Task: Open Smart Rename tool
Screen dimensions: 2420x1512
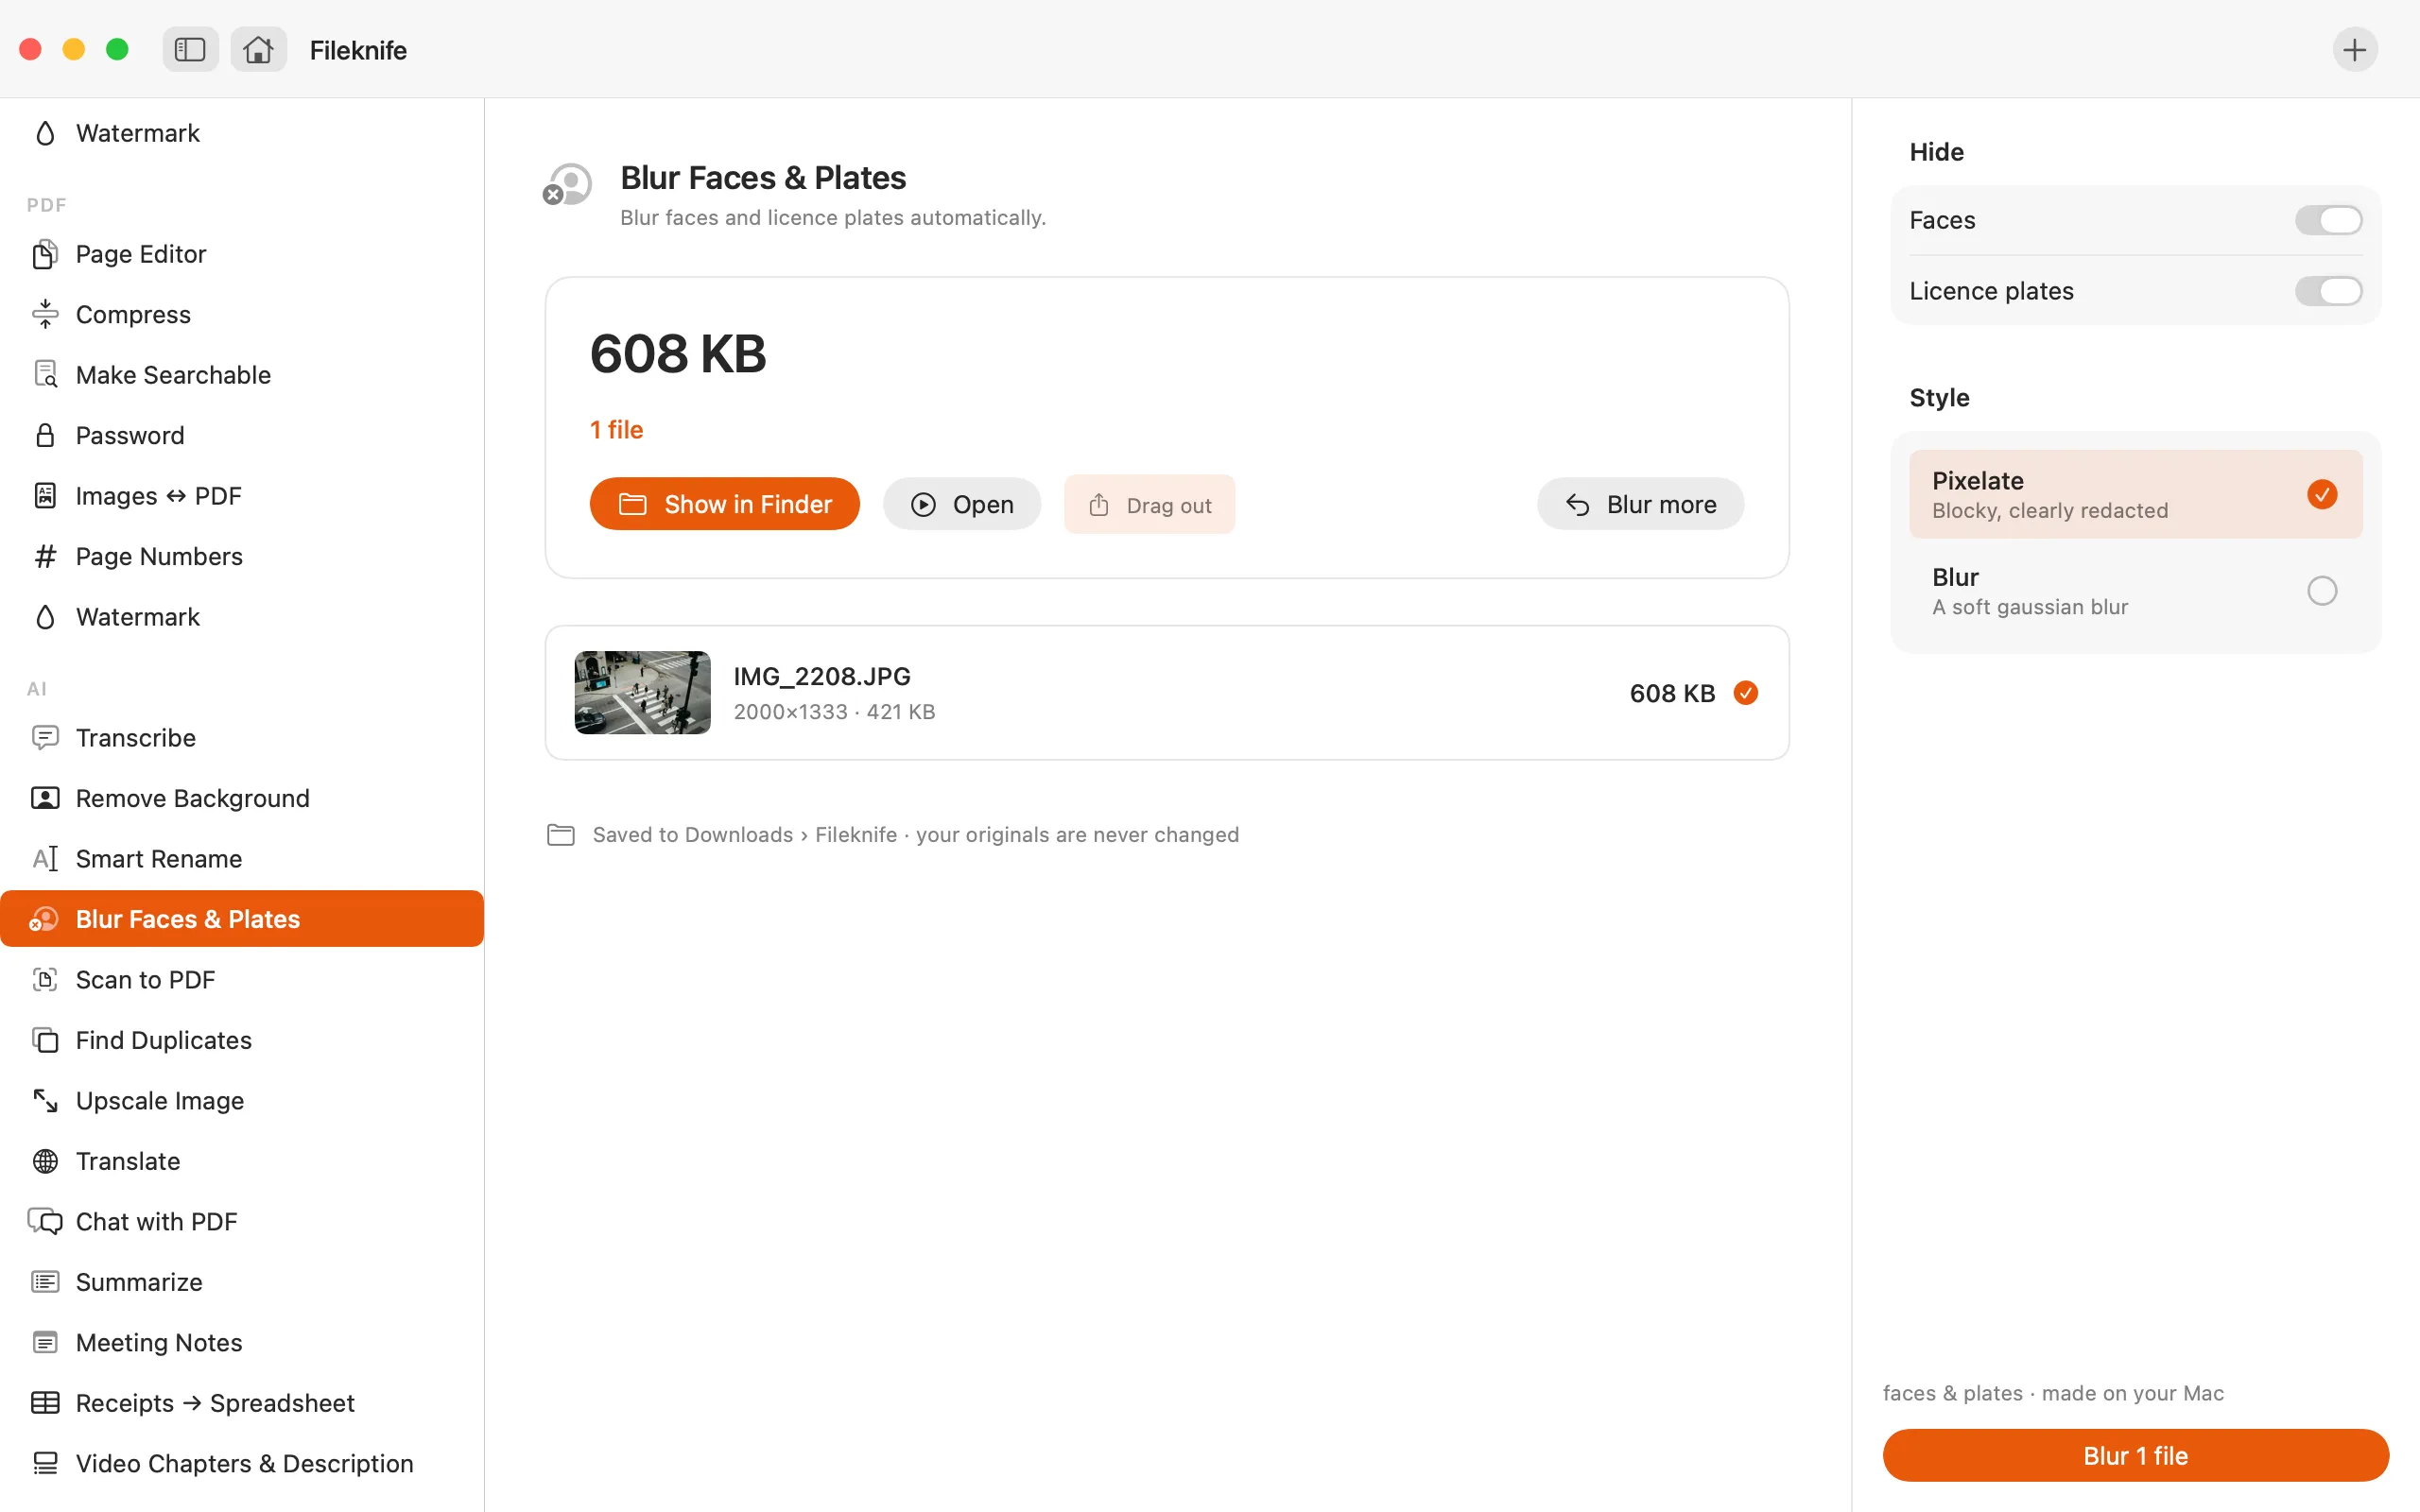Action: [x=242, y=859]
